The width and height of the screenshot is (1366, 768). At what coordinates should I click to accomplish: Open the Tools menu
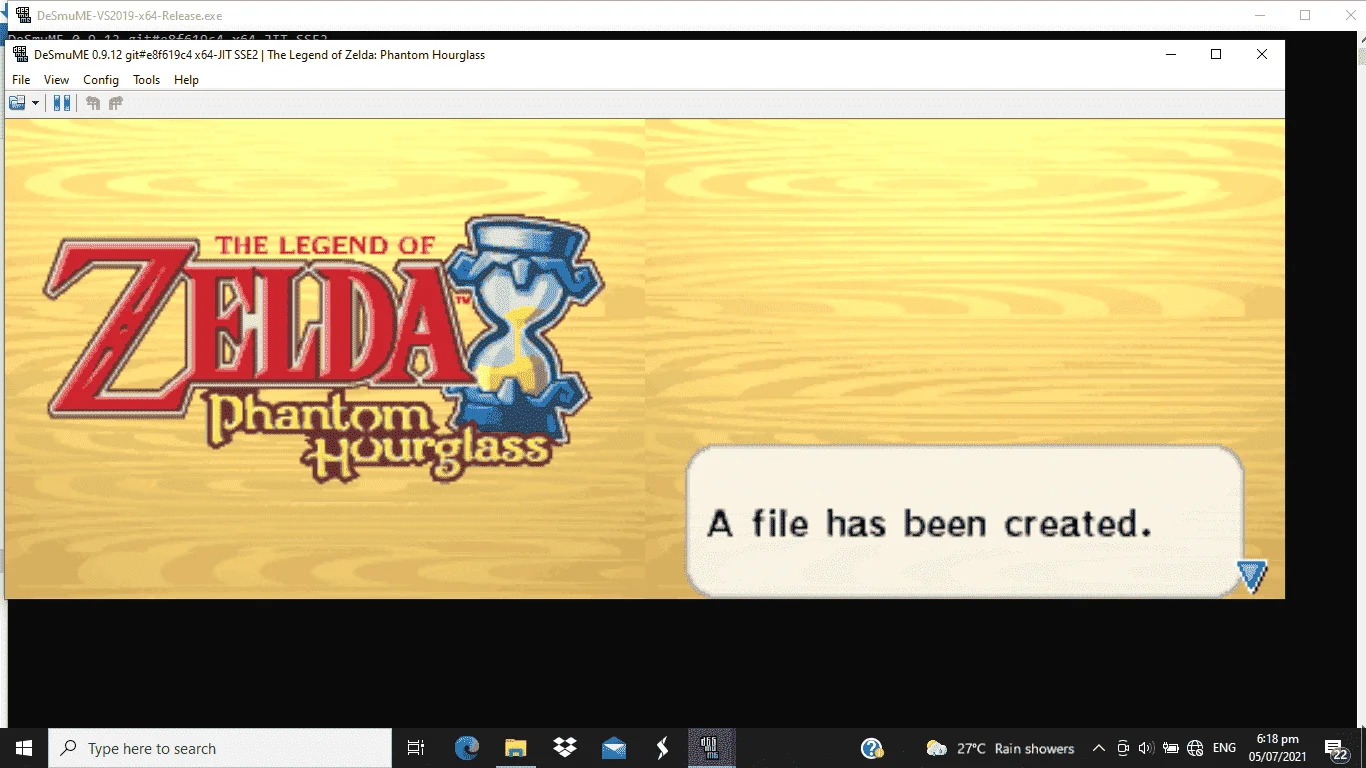(146, 80)
